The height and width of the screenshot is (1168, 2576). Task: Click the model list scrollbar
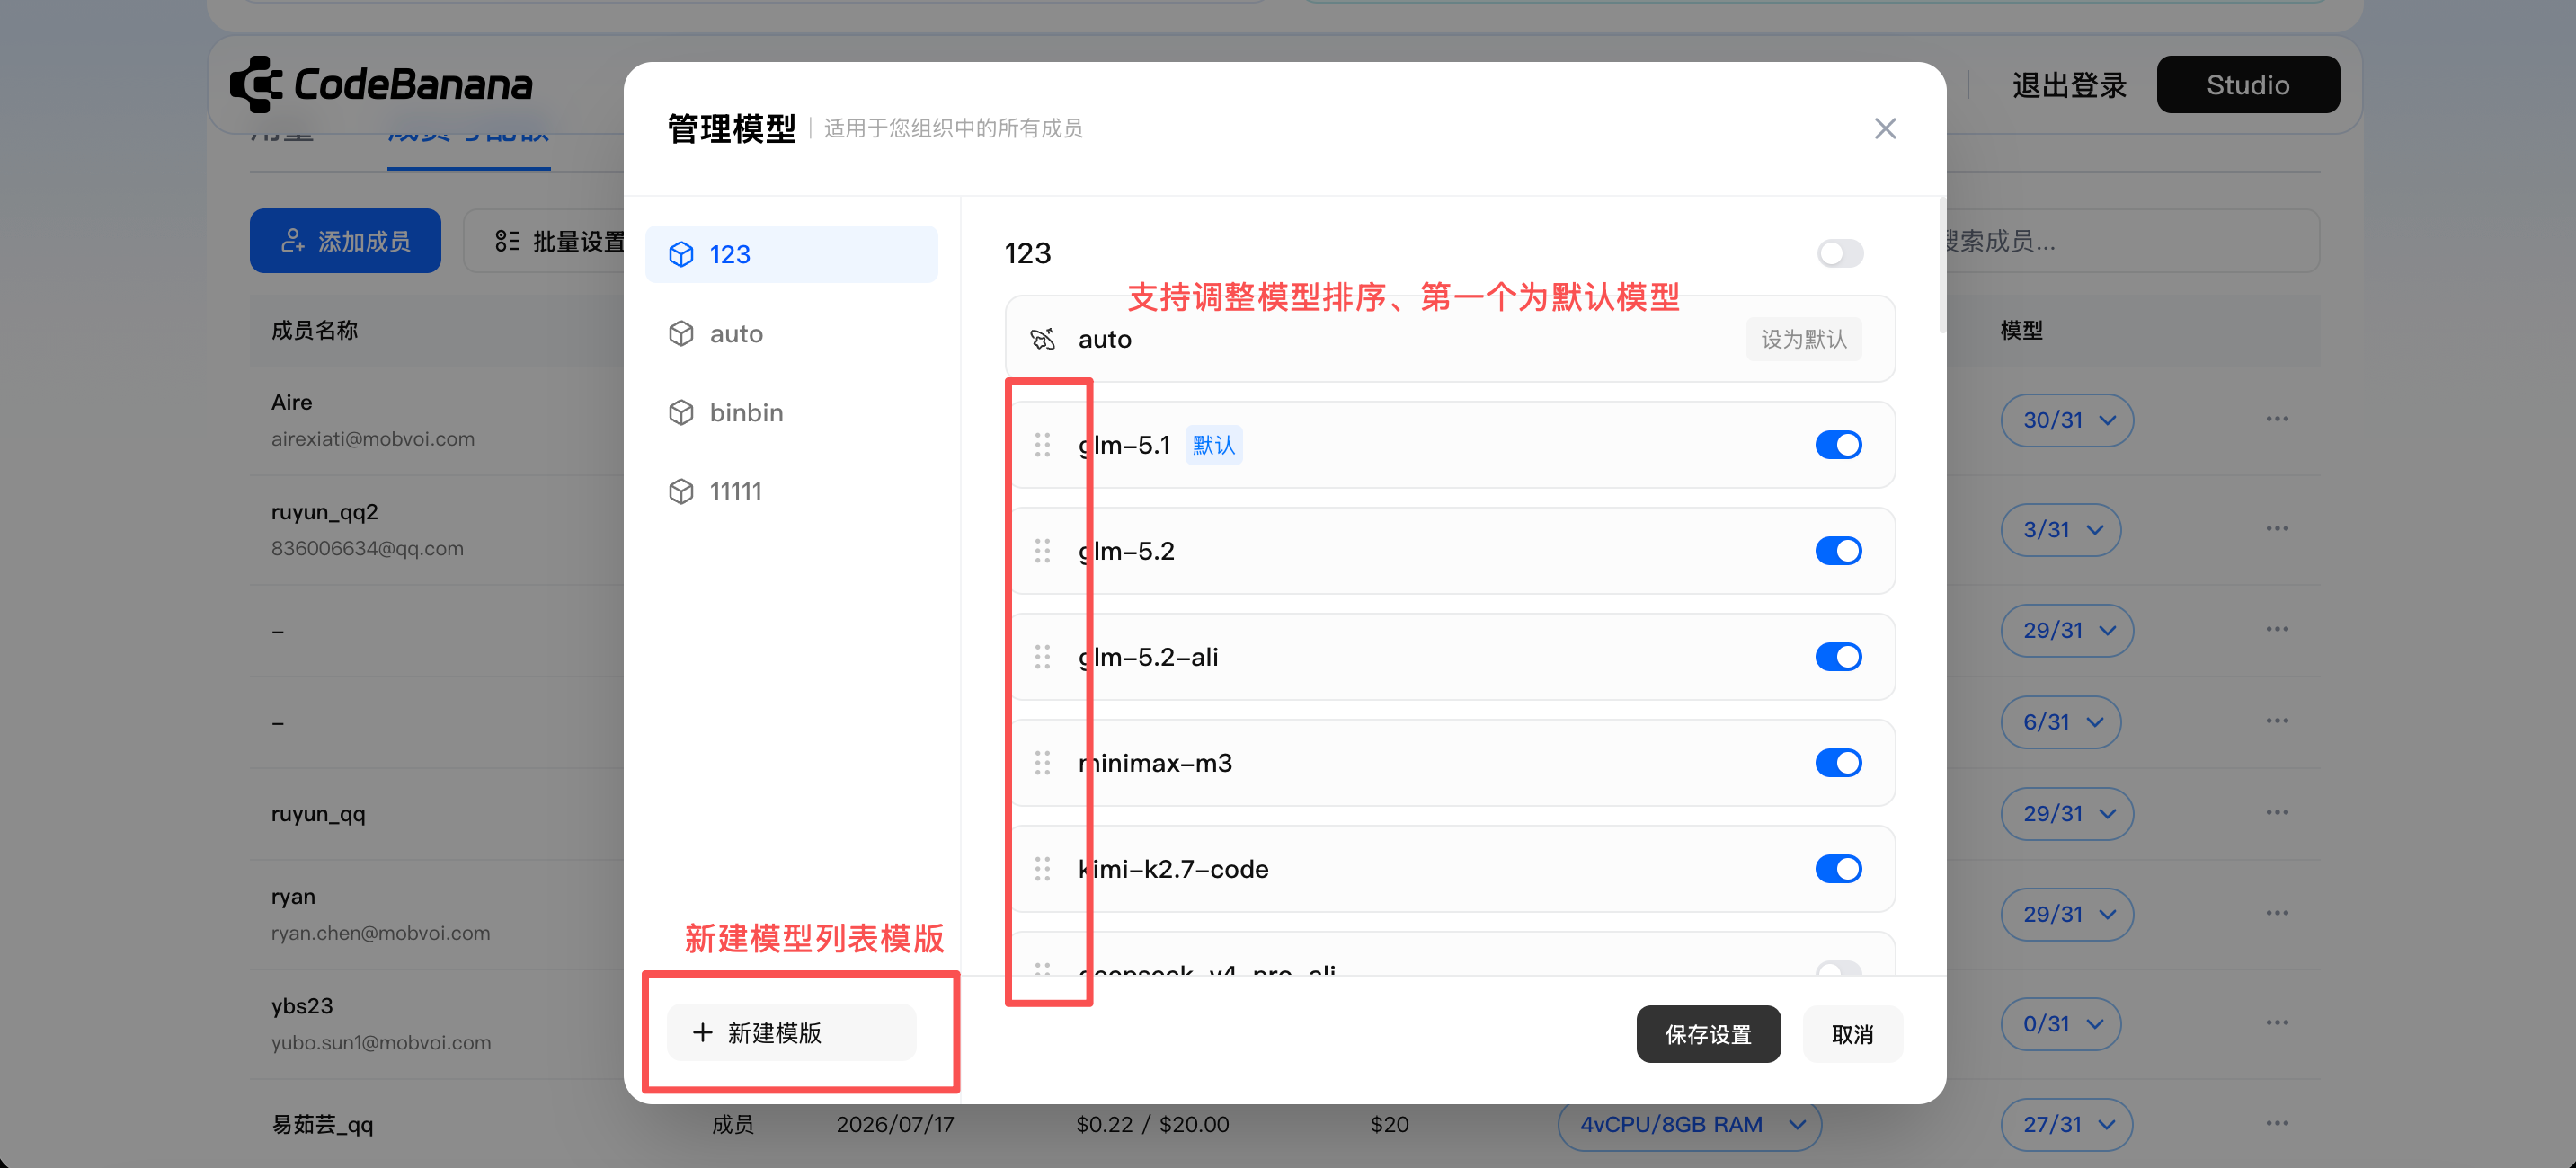coord(1942,265)
